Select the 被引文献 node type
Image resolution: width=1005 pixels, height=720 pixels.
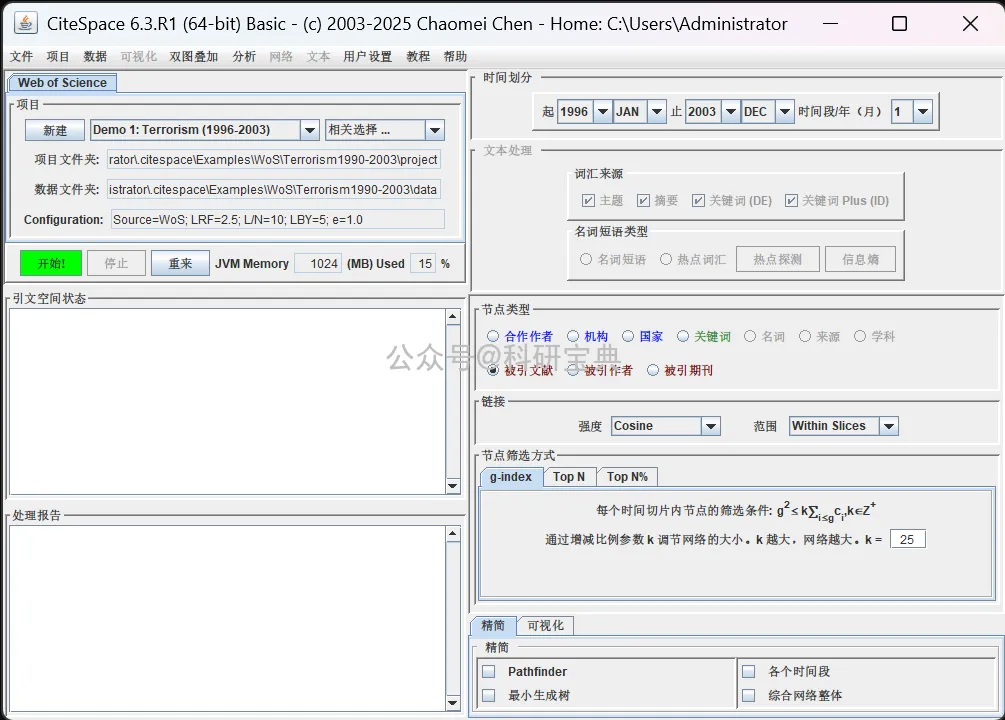[493, 370]
